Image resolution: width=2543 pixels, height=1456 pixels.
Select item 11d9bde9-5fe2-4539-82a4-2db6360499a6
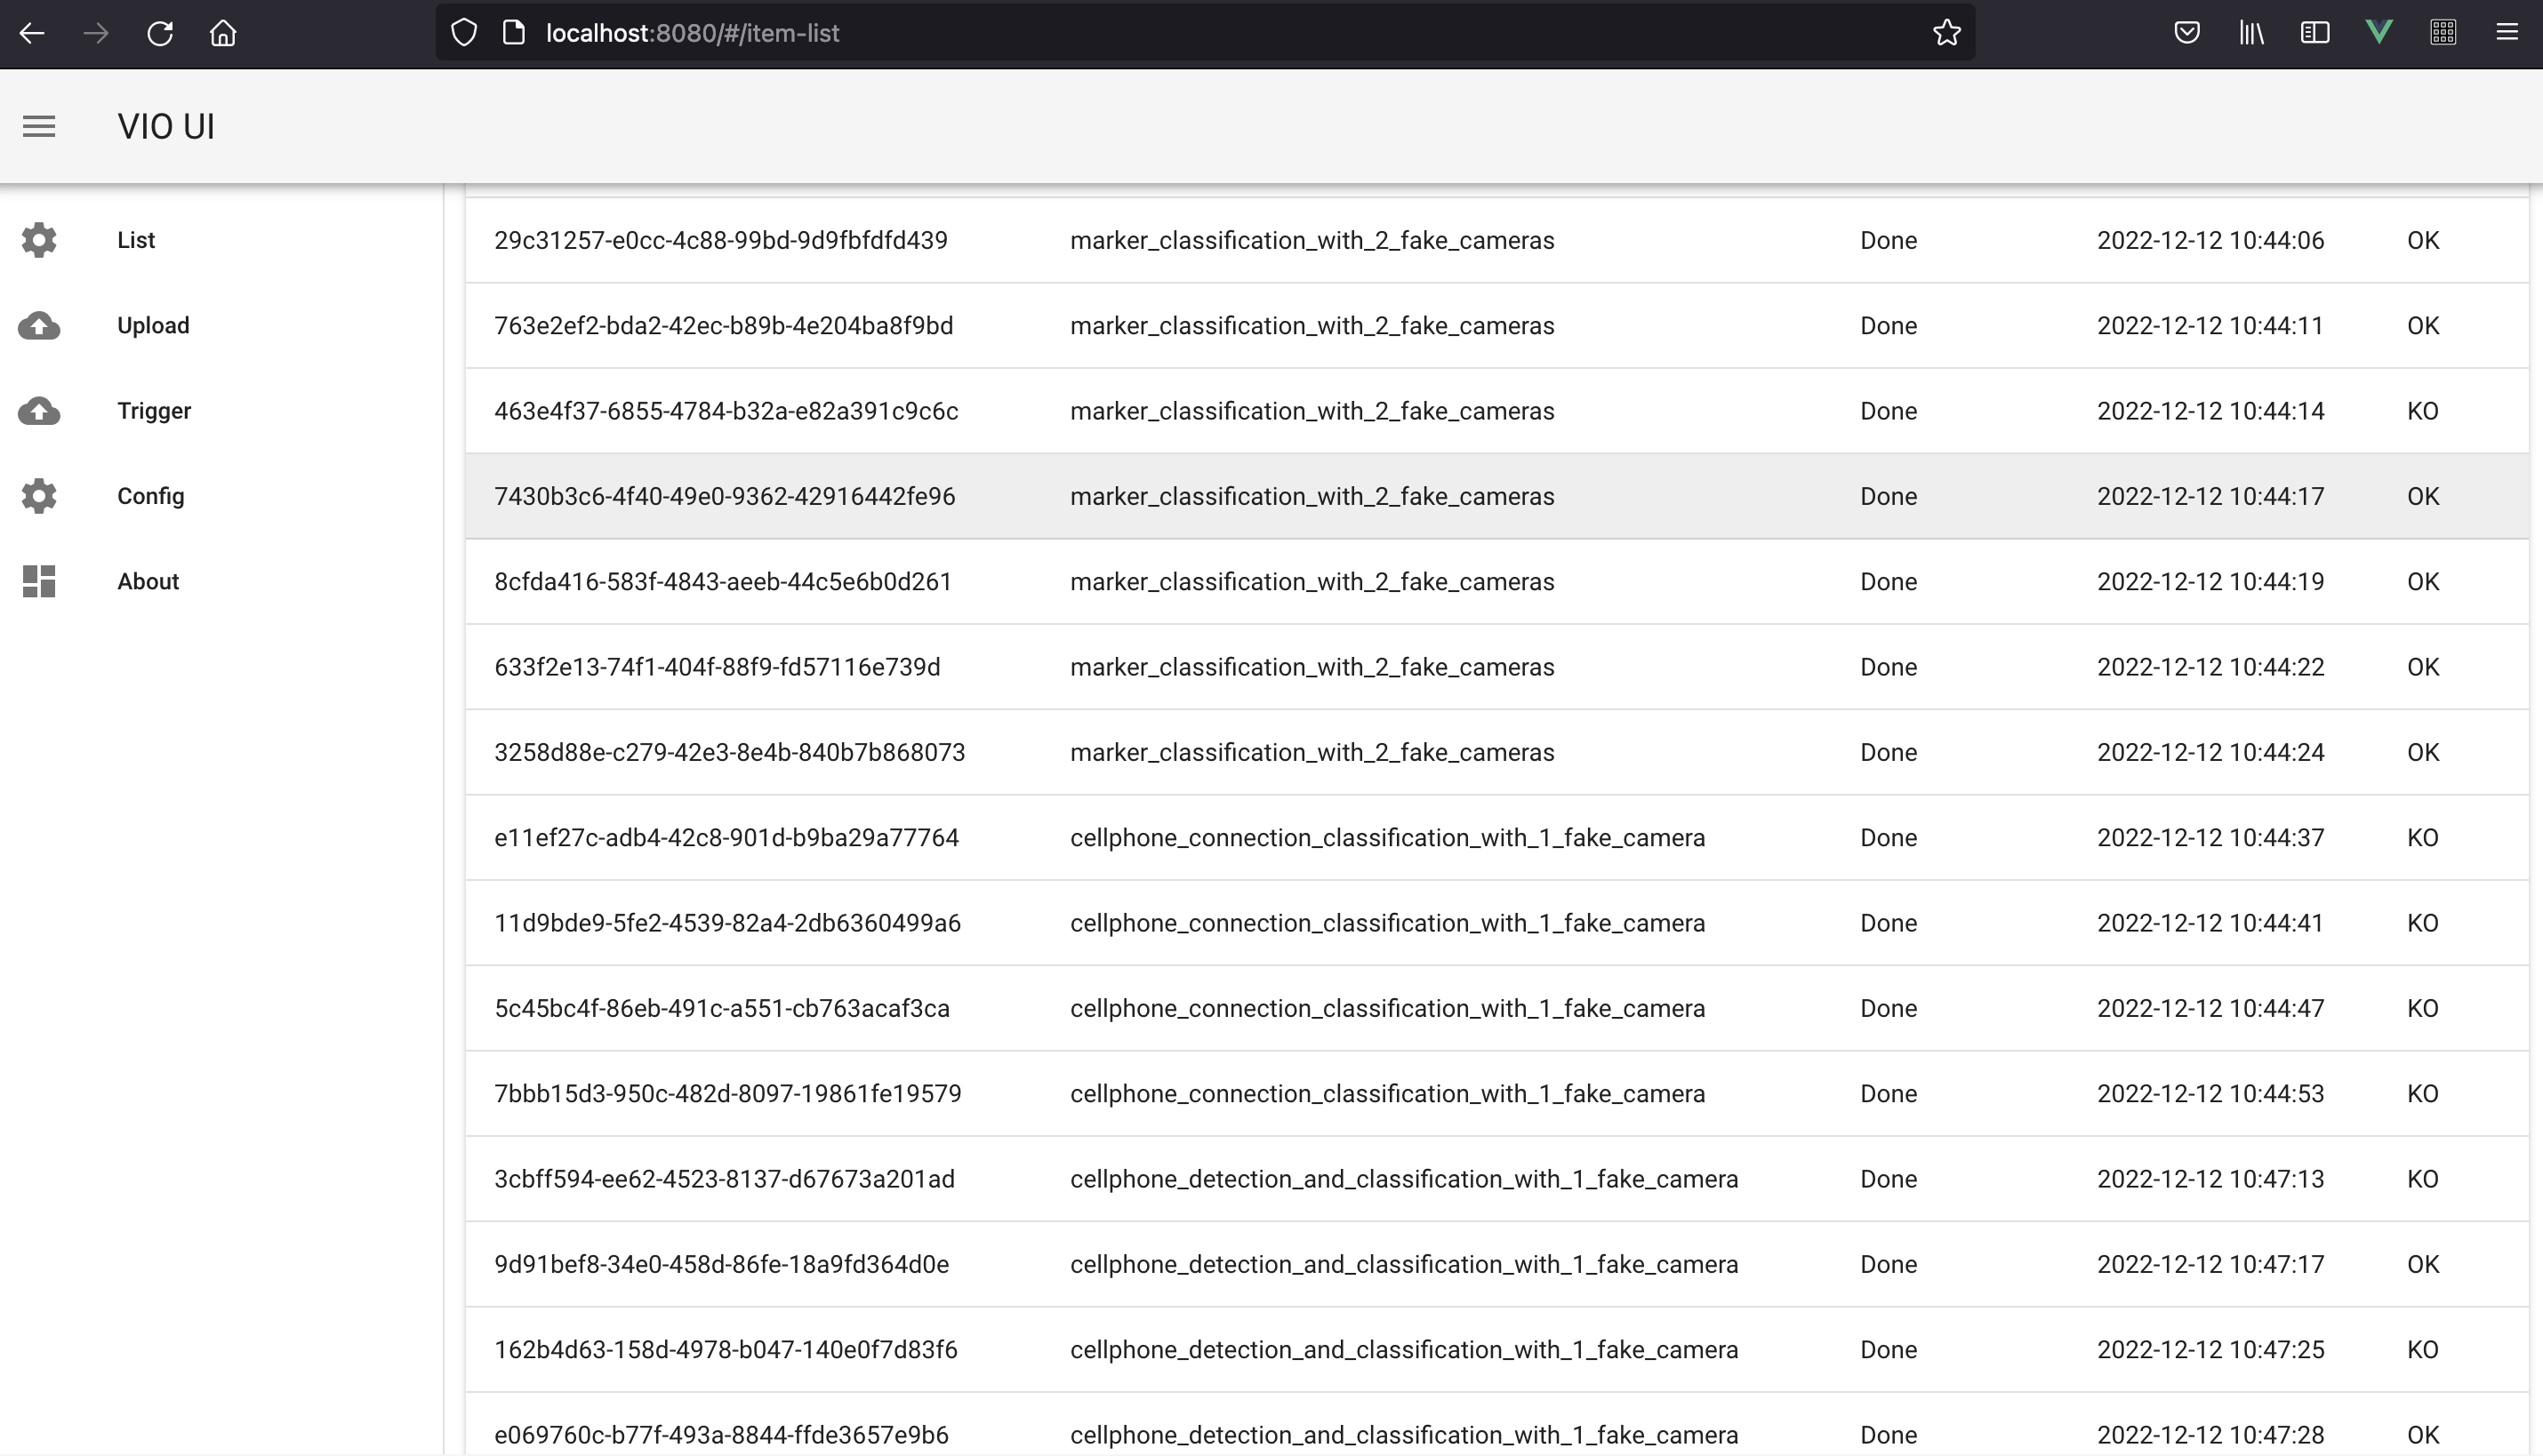[1496, 923]
